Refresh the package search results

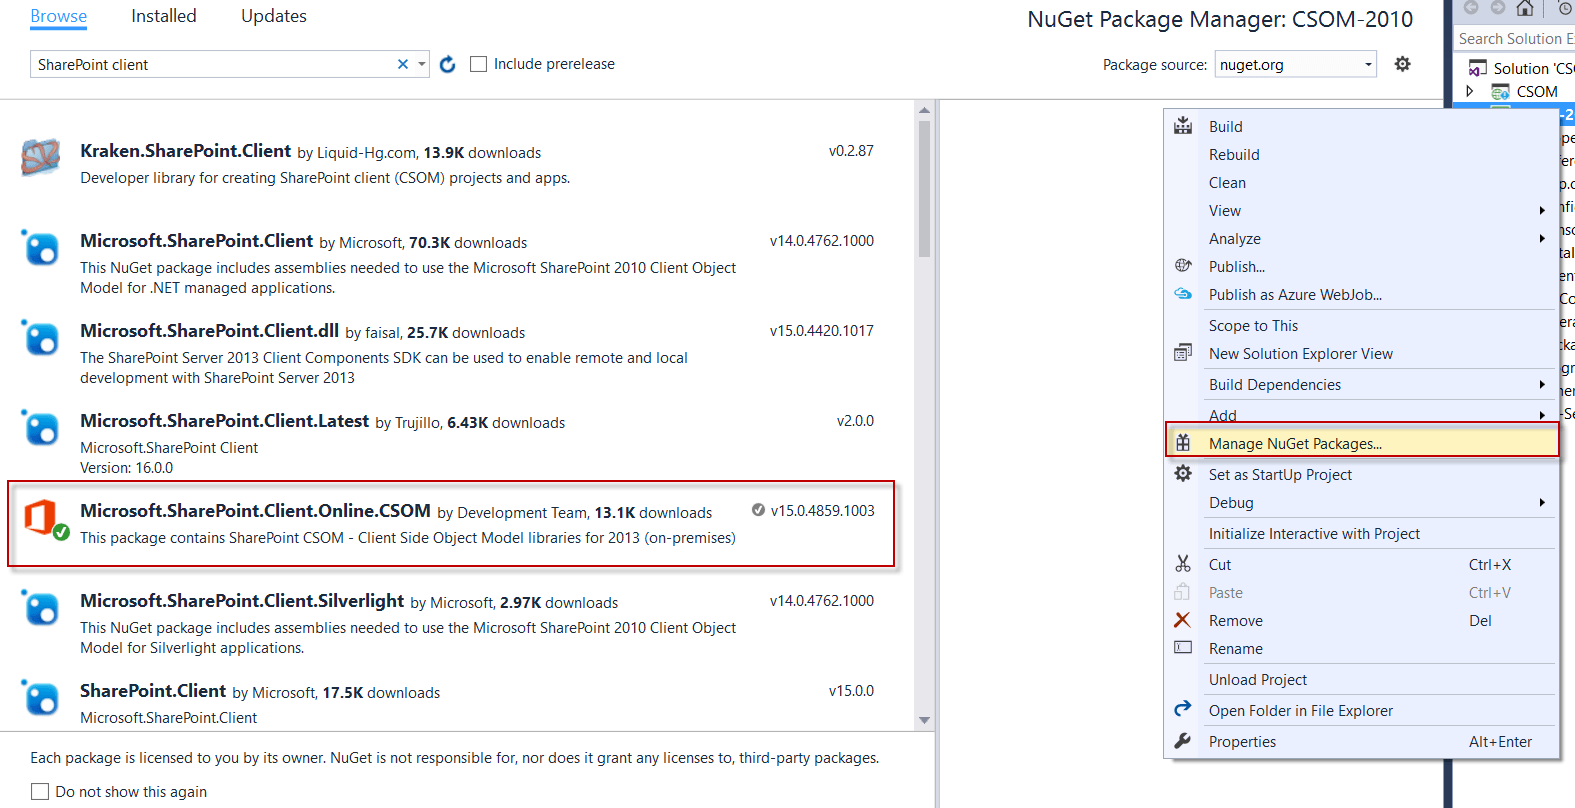448,64
